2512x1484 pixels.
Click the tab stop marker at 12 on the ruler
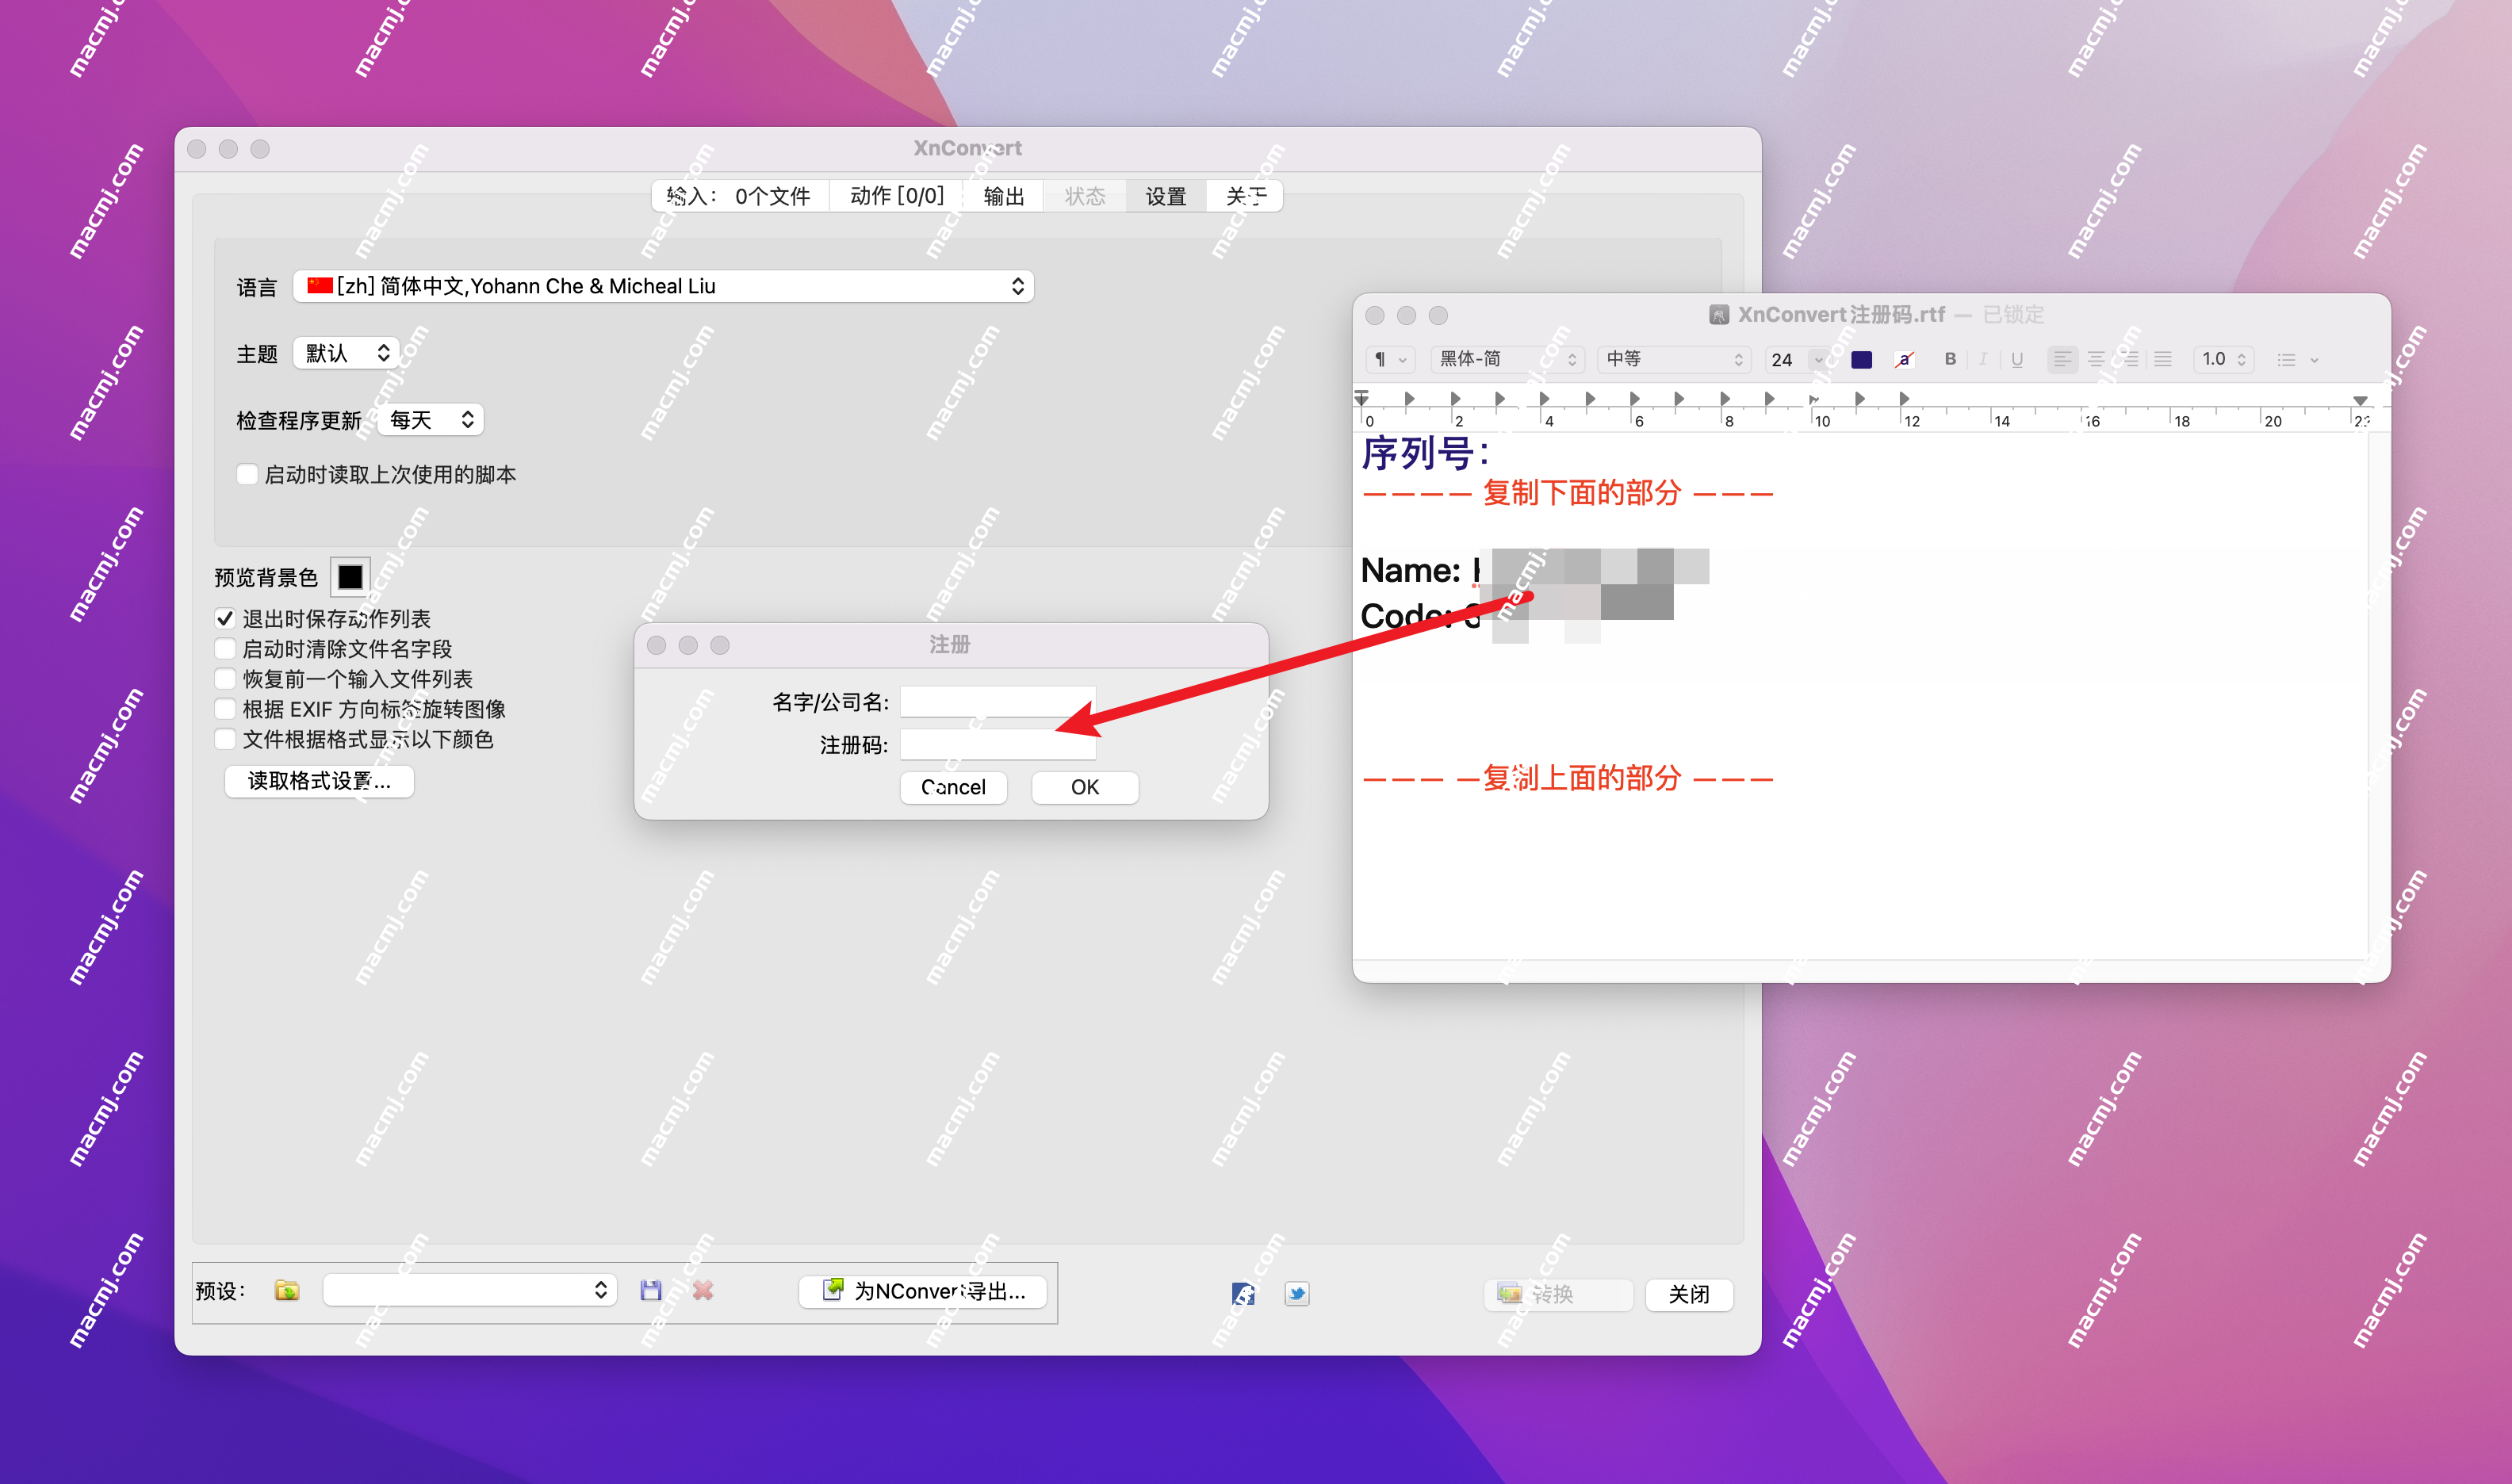coord(1904,398)
